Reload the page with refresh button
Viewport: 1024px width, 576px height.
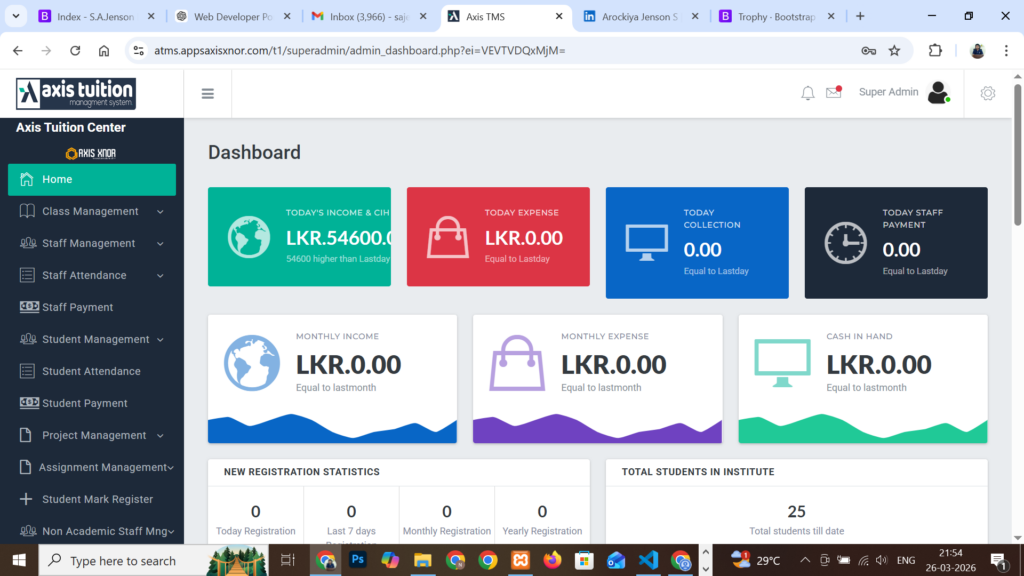[75, 50]
